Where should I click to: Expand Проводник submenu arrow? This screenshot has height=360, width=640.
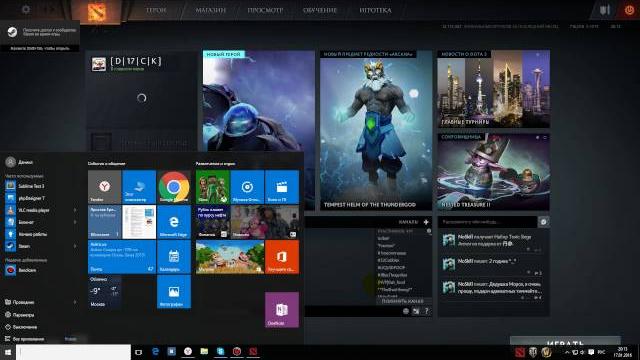coord(75,302)
